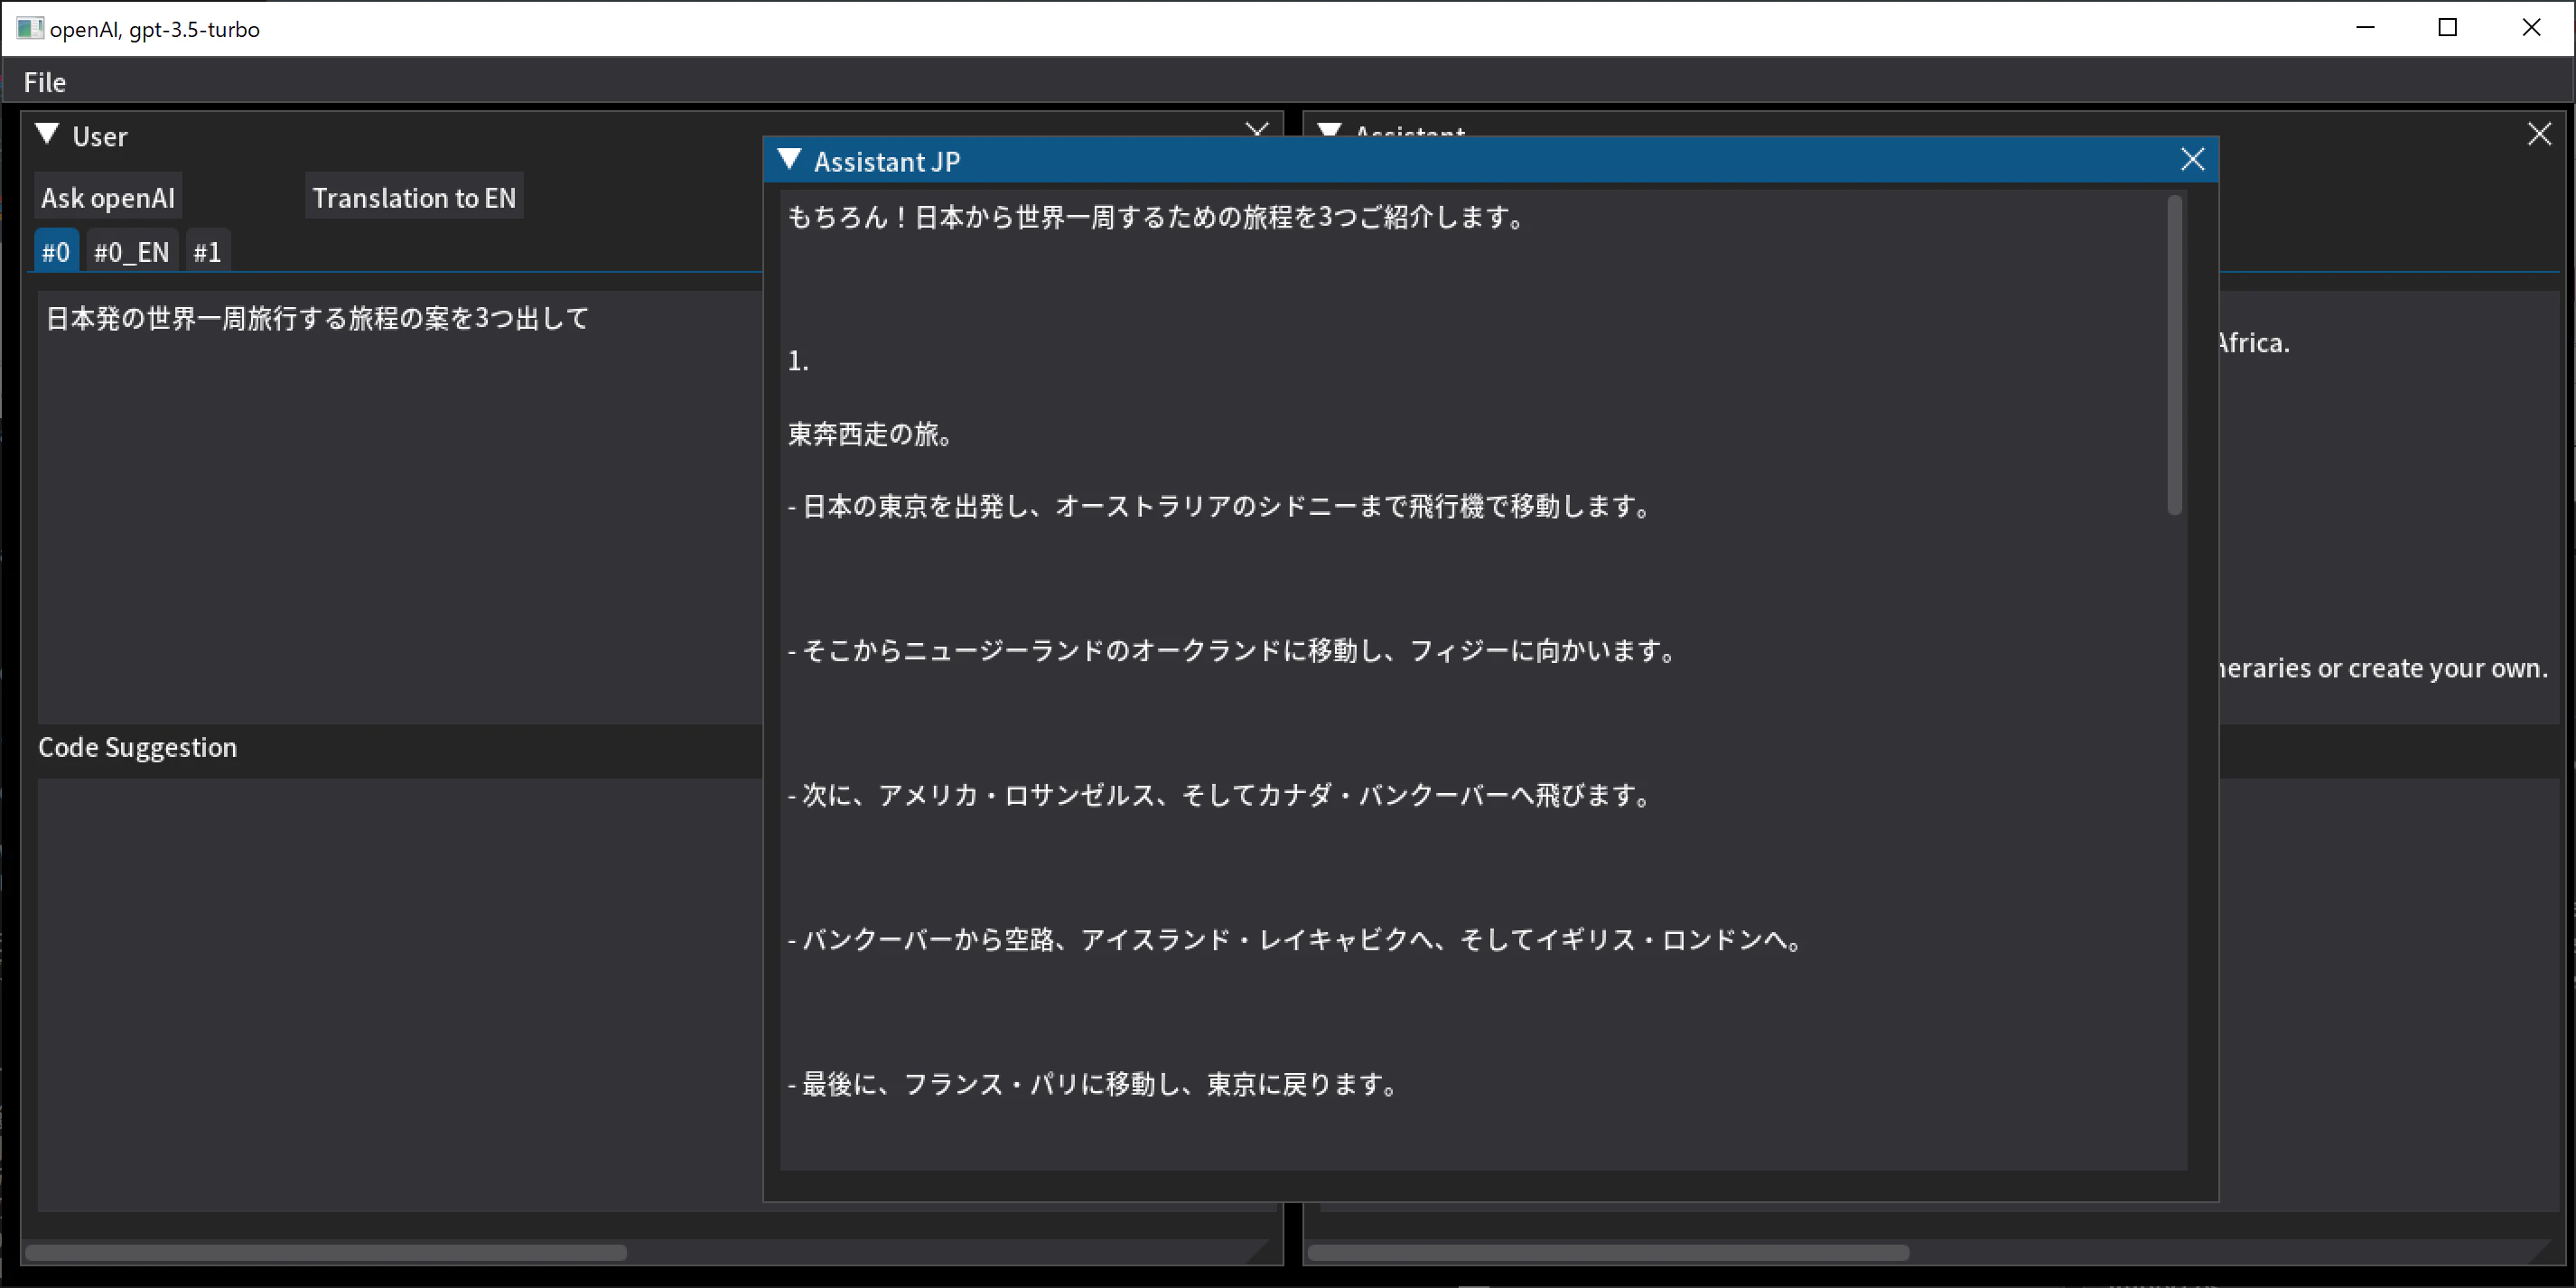Click the Assistant JP vertical scrollbar thumb

[2174, 355]
